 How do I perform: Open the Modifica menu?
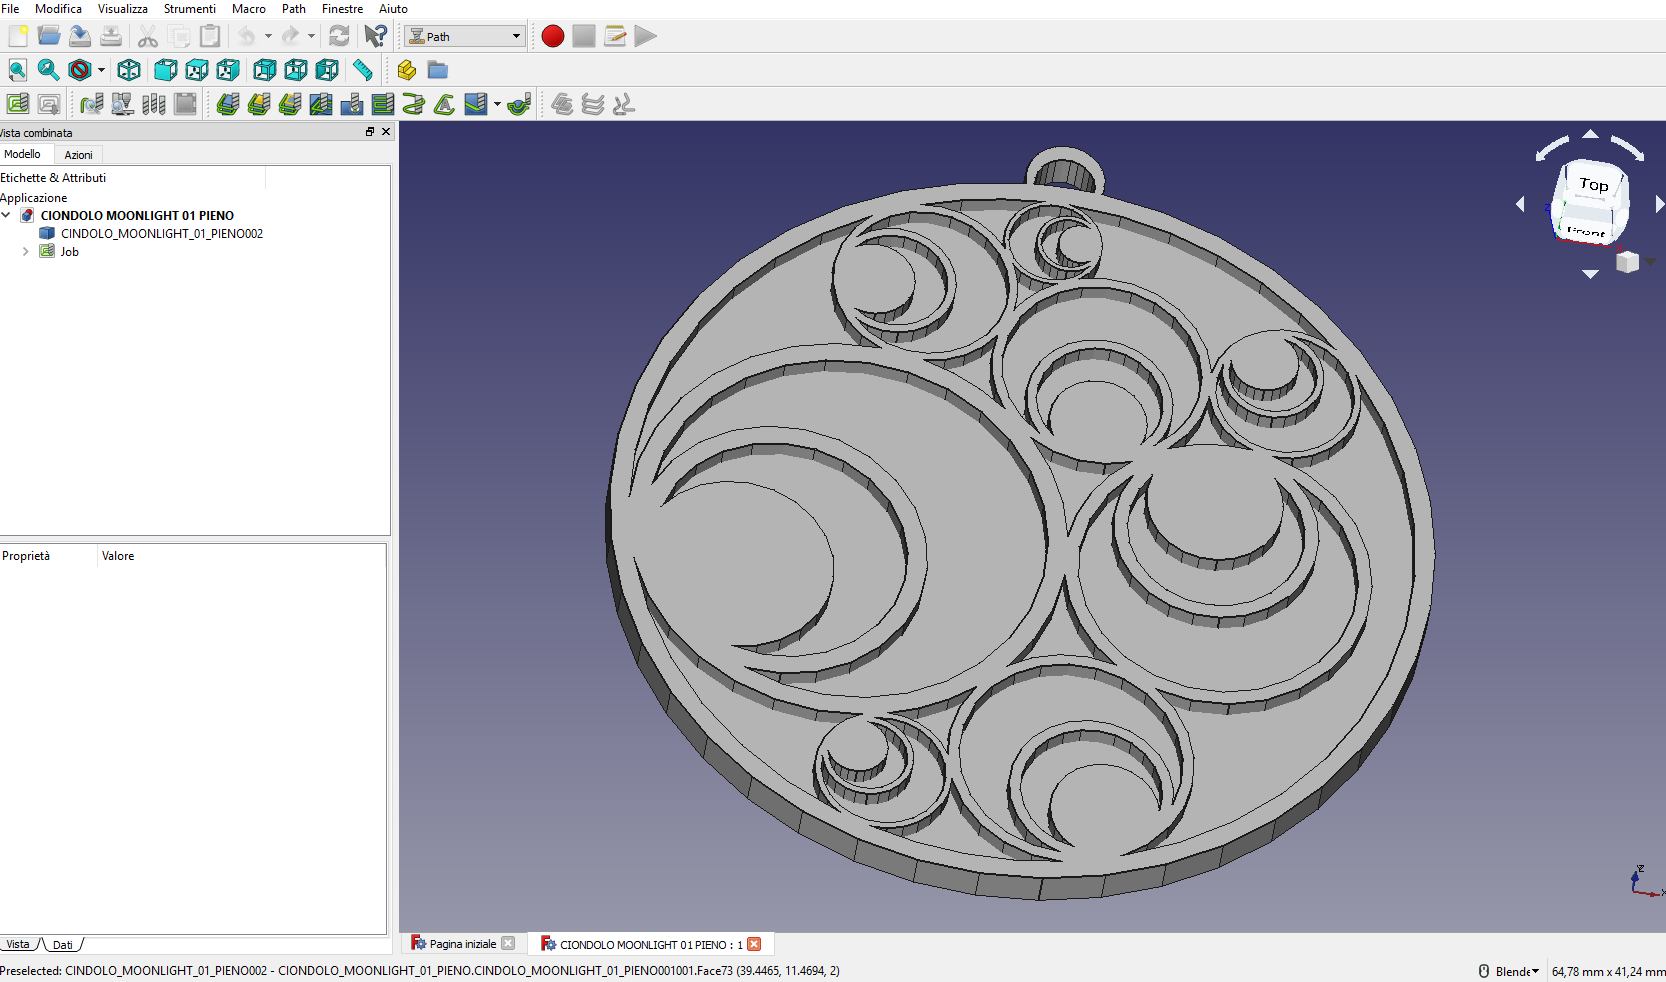click(x=59, y=9)
